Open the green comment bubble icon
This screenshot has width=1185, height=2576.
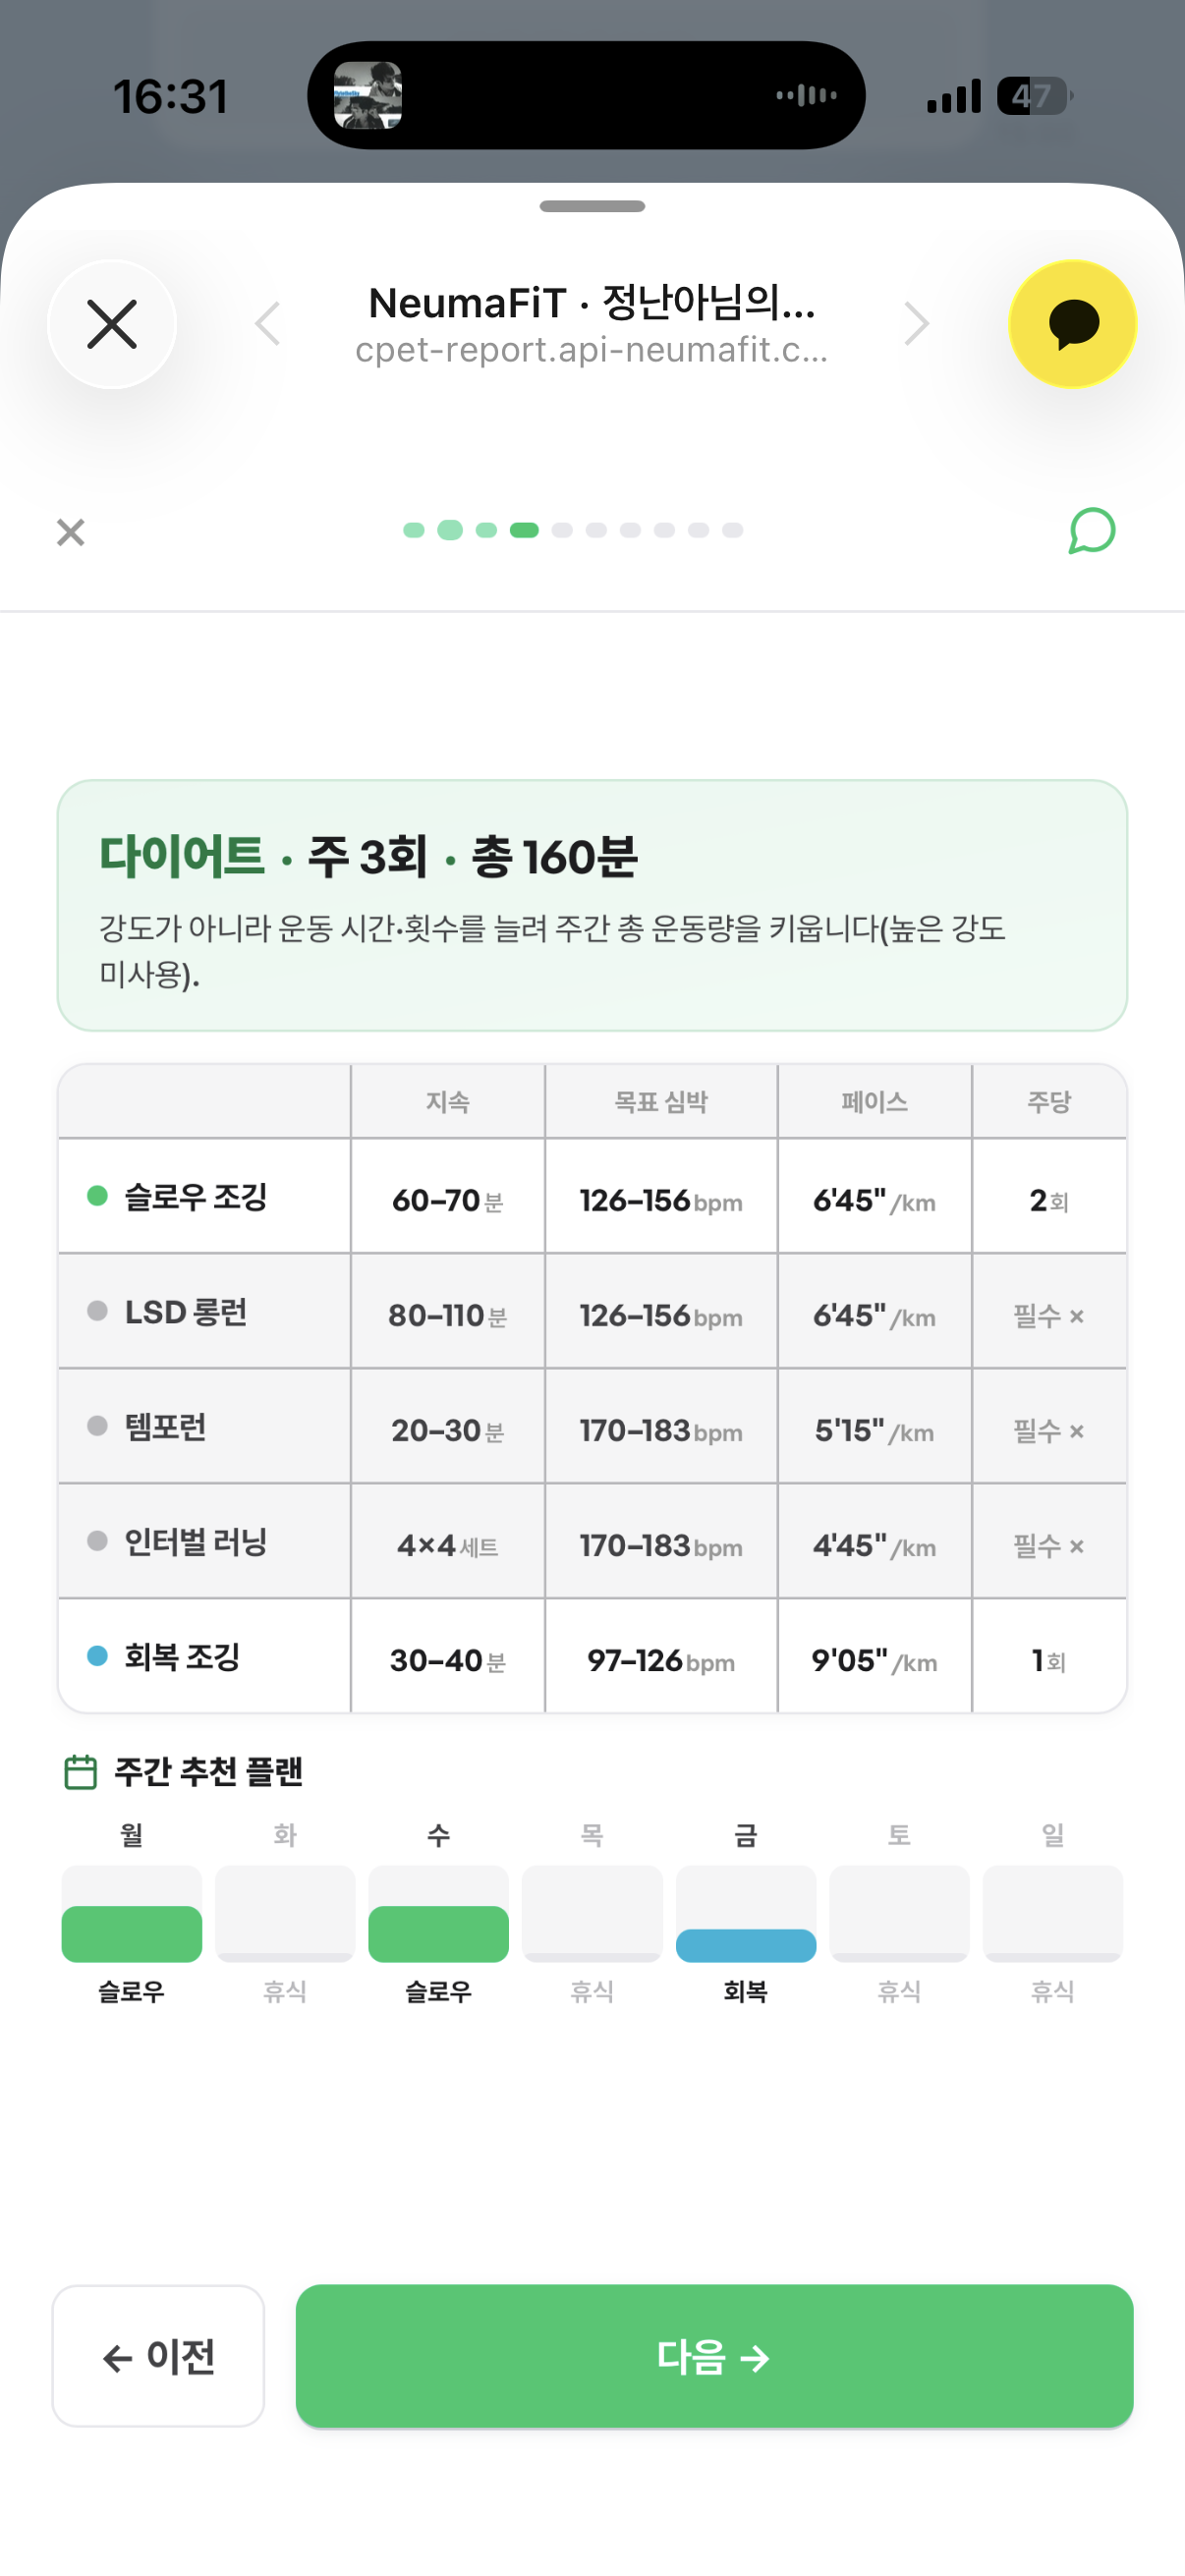[x=1091, y=530]
